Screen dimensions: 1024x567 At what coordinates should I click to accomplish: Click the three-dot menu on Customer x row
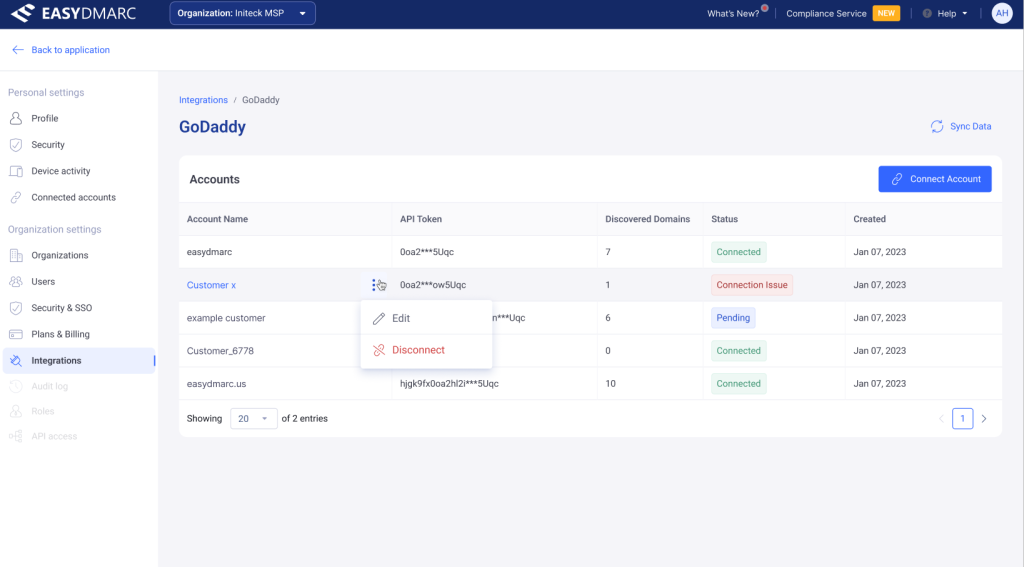pos(374,285)
